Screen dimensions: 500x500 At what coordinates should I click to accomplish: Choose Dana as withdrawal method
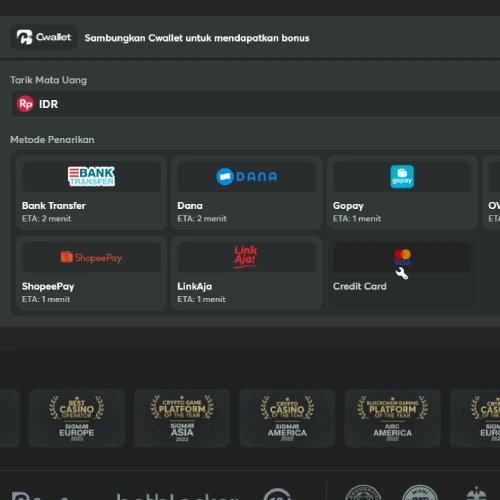[x=247, y=193]
